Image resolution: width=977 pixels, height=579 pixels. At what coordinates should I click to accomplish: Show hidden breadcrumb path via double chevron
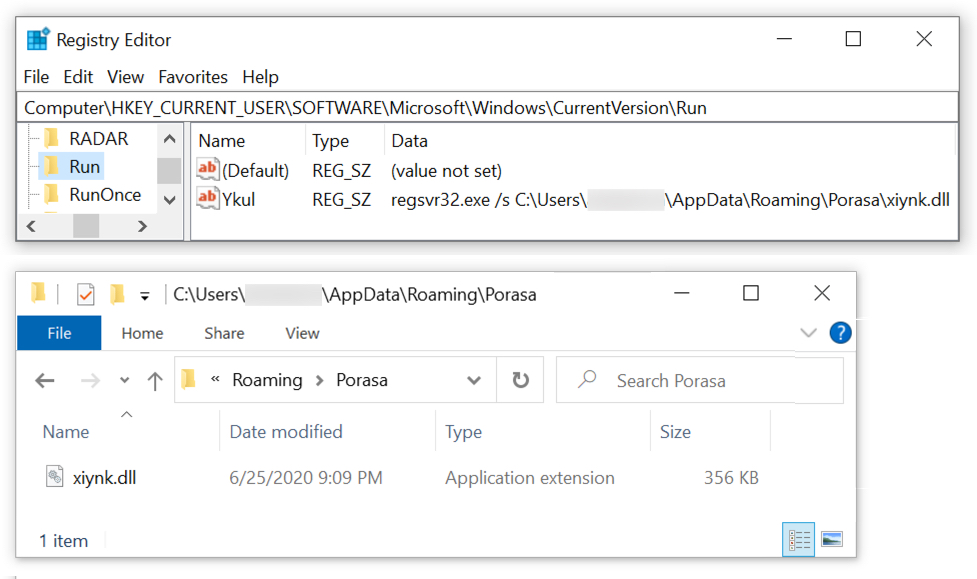coord(215,378)
